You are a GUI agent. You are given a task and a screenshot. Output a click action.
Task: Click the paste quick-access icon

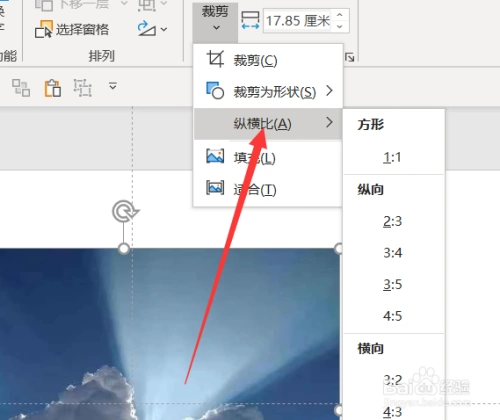tap(53, 88)
